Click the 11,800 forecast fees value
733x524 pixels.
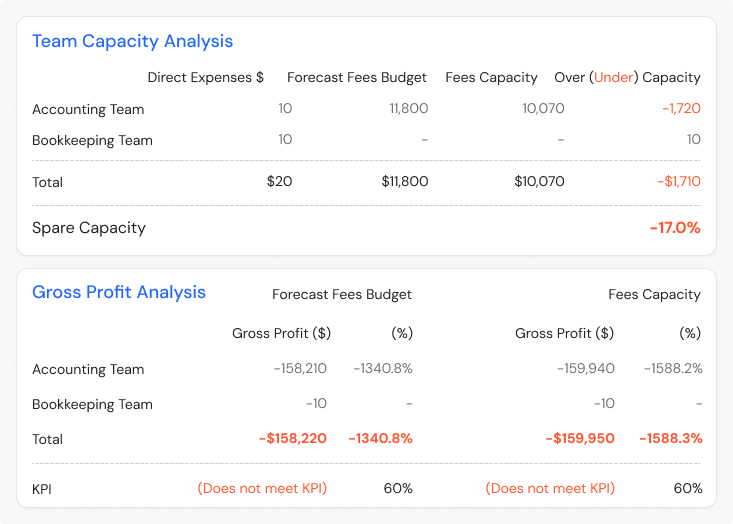point(408,109)
